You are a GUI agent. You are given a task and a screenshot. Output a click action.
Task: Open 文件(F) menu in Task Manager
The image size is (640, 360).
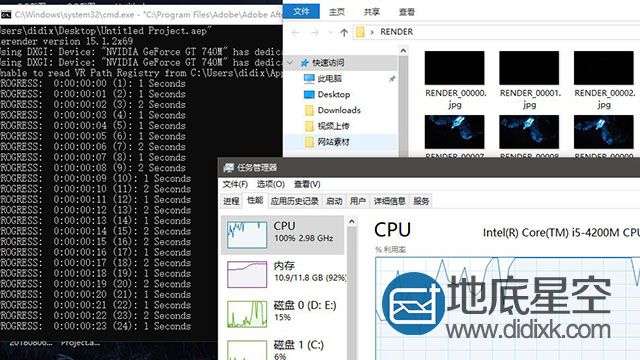tap(235, 184)
